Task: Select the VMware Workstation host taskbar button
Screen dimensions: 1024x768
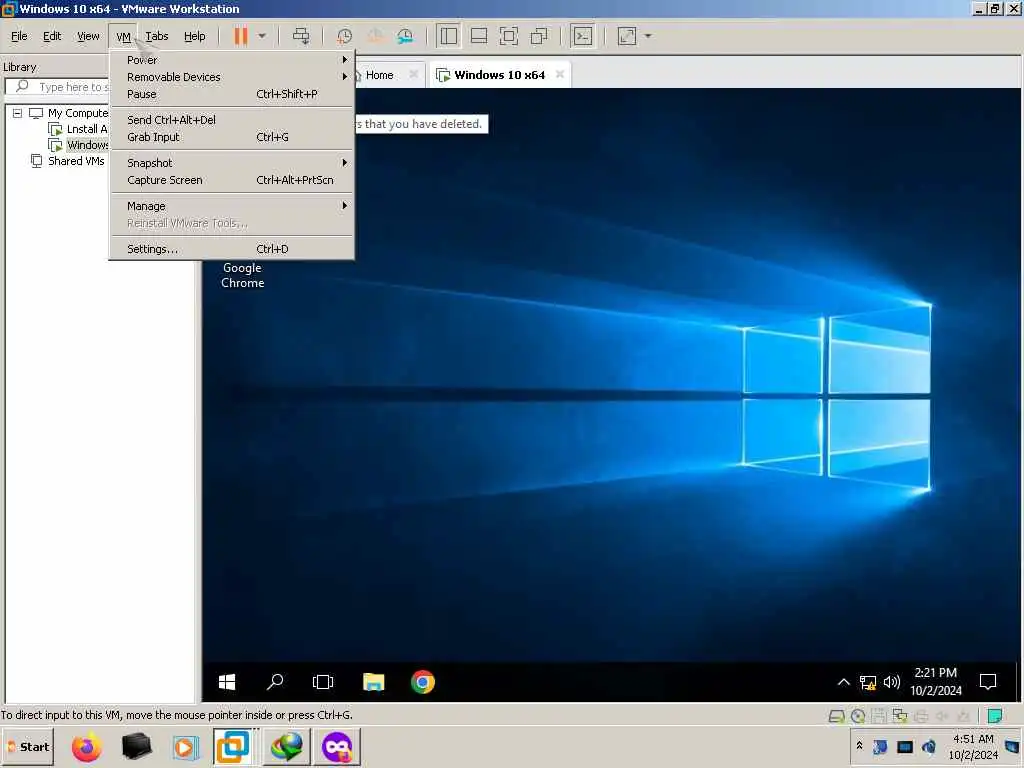Action: pyautogui.click(x=232, y=747)
